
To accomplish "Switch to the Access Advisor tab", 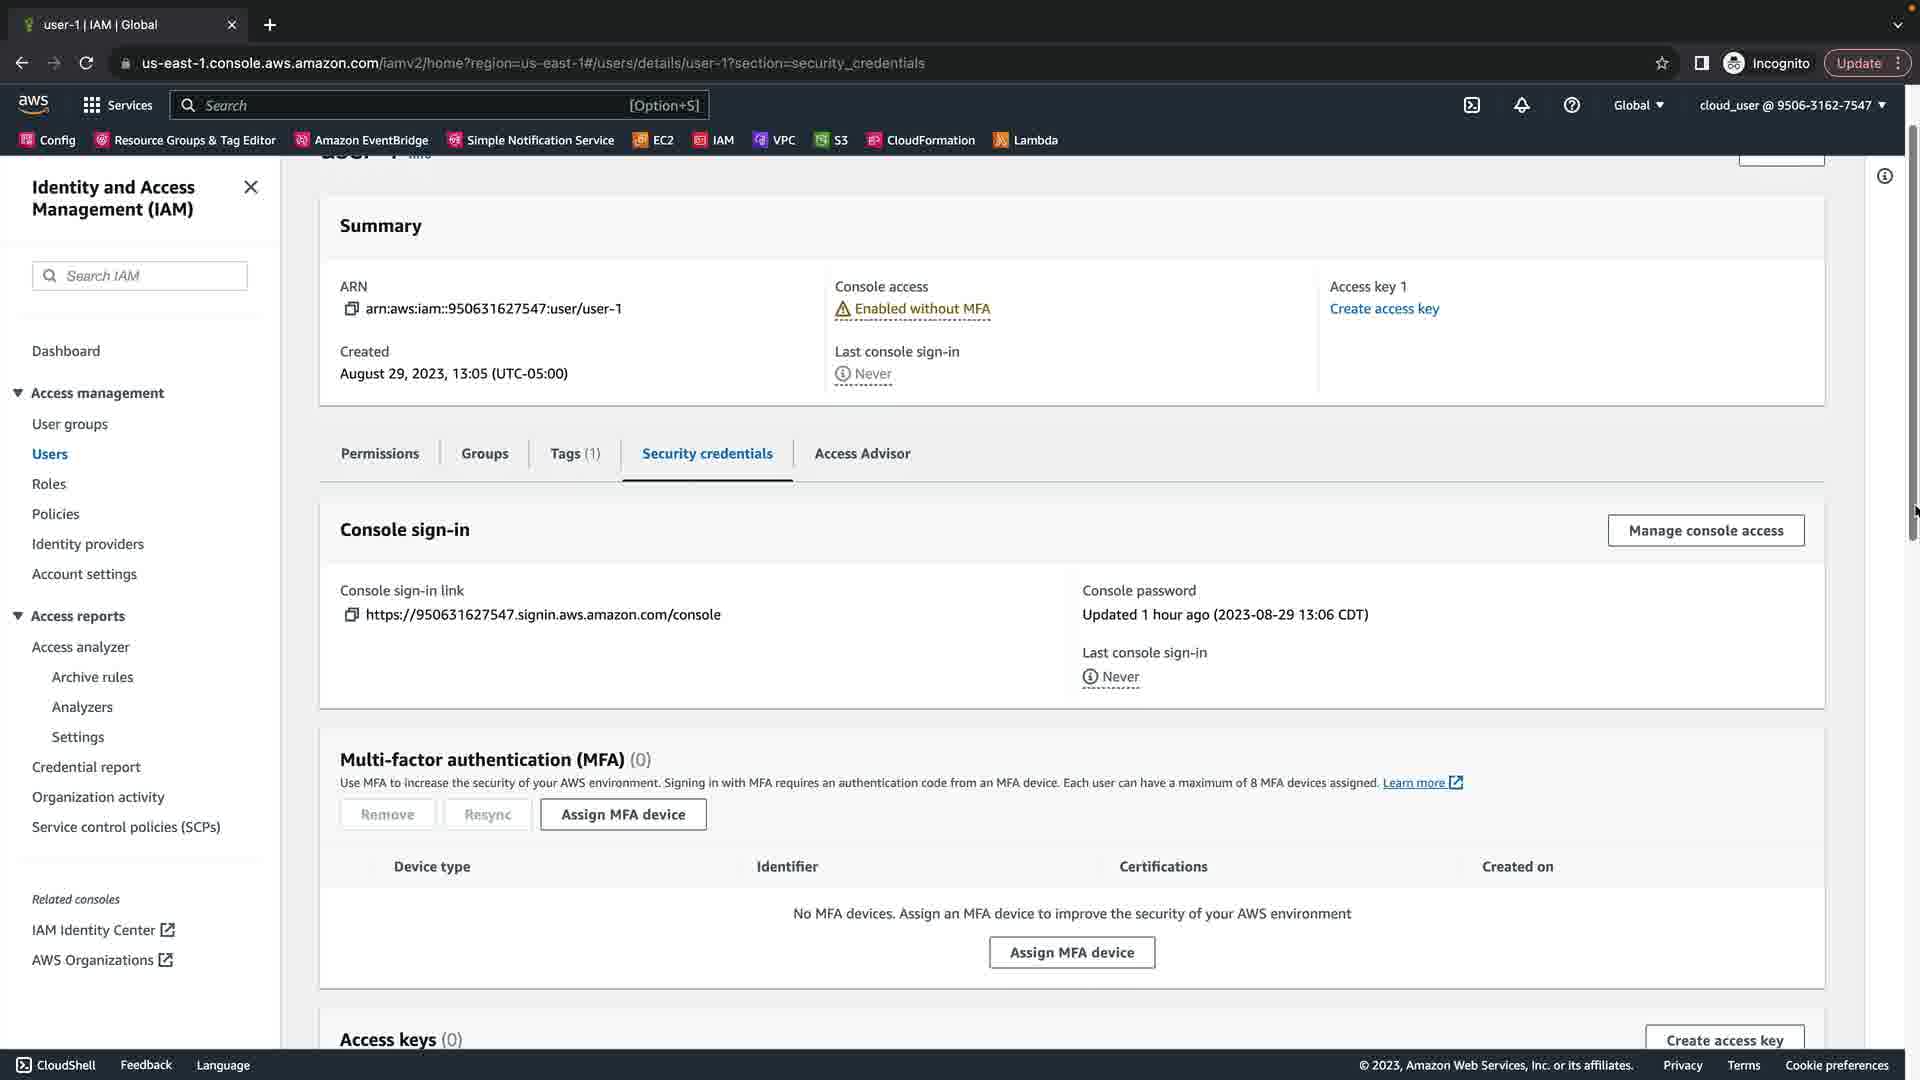I will (x=862, y=454).
